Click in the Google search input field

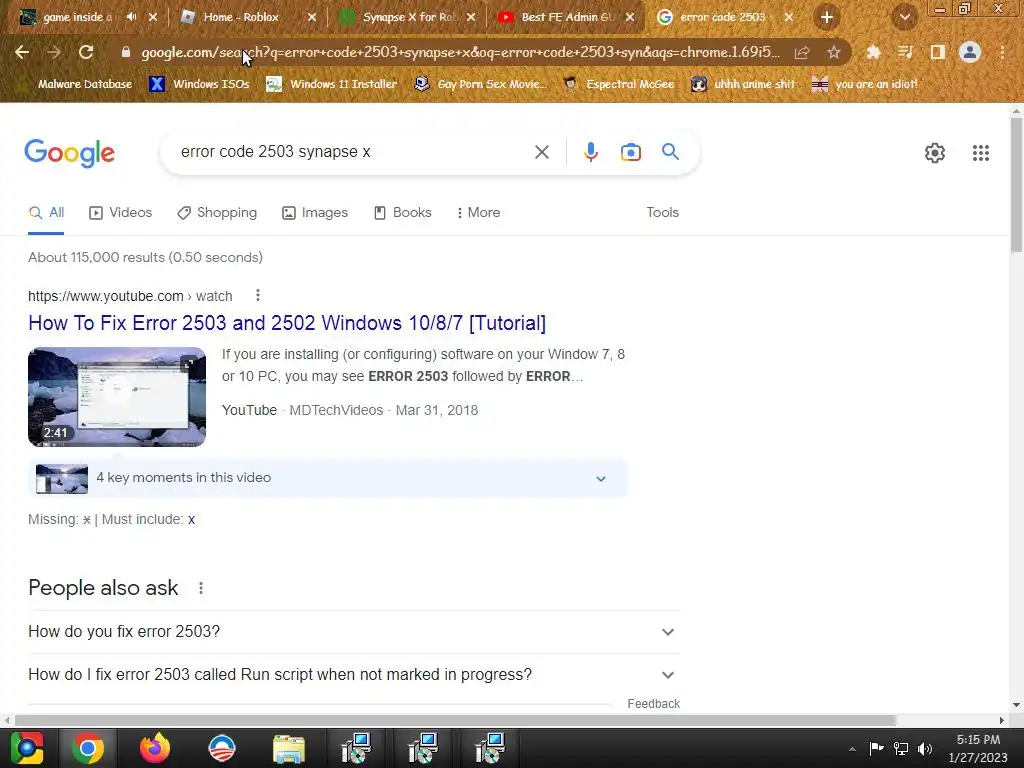tap(353, 152)
